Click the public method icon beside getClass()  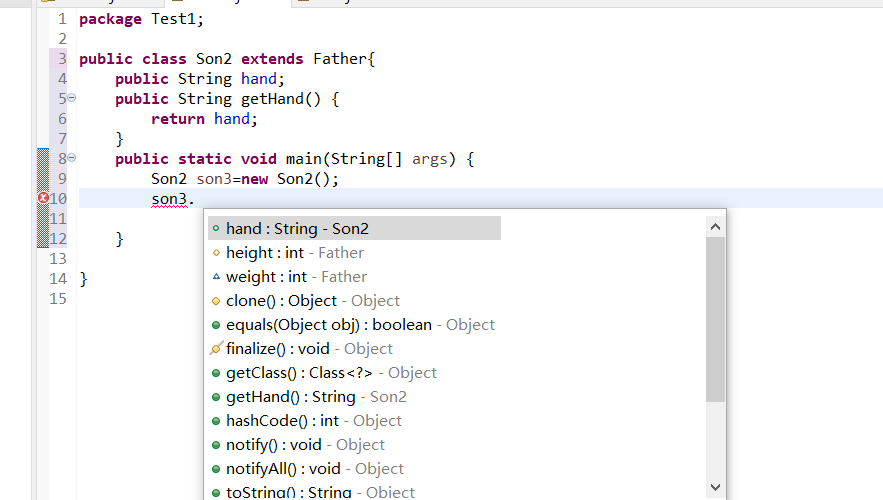pyautogui.click(x=216, y=373)
